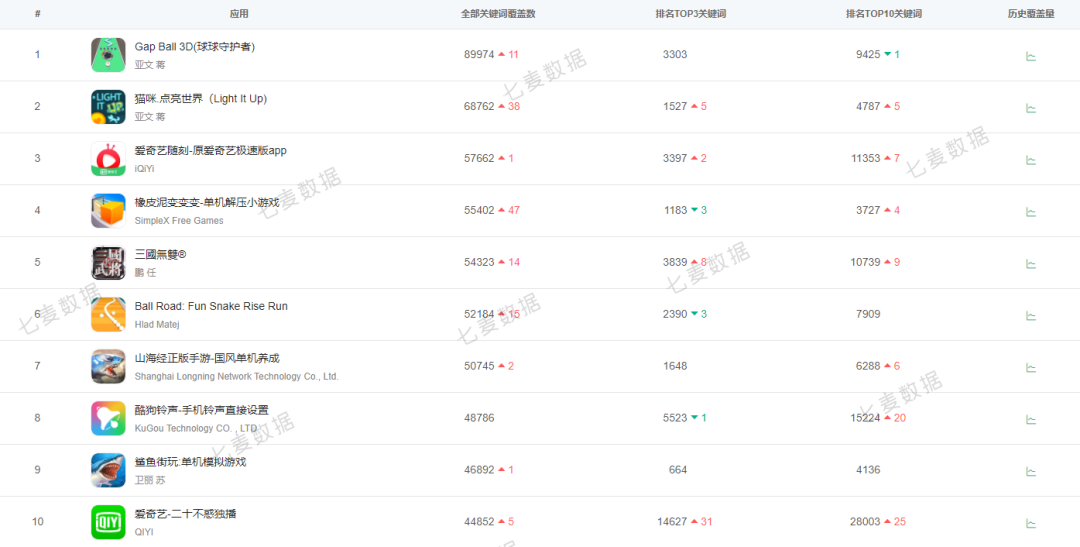
Task: Click the Light It Up app icon
Action: [x=108, y=107]
